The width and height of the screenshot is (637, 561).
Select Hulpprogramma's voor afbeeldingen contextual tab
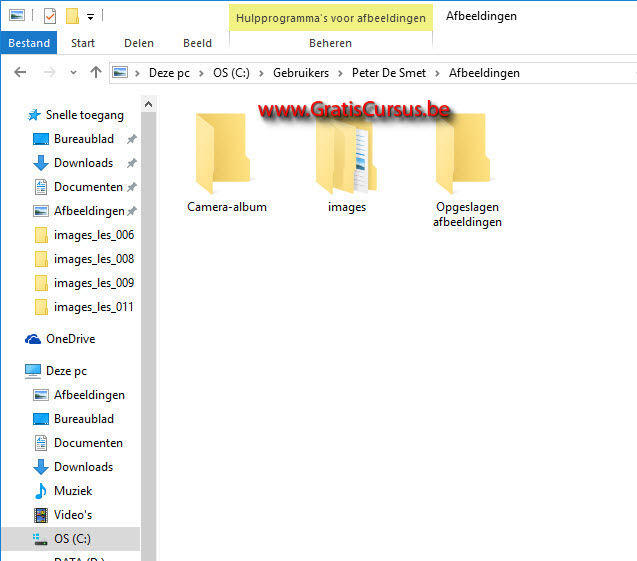coord(331,18)
